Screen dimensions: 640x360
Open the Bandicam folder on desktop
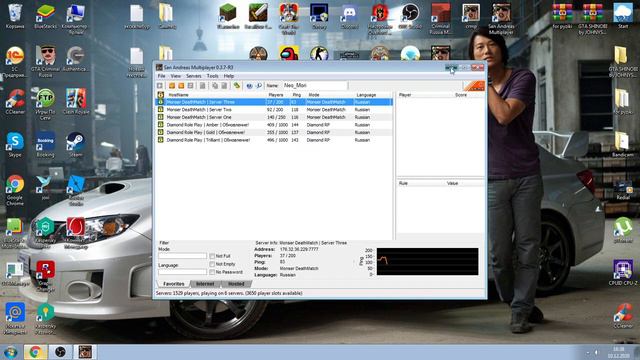click(622, 144)
